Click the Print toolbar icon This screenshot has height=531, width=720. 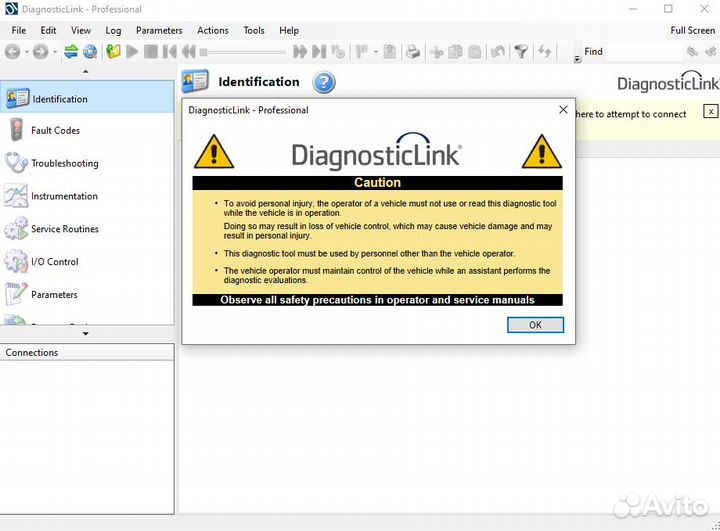click(x=413, y=51)
